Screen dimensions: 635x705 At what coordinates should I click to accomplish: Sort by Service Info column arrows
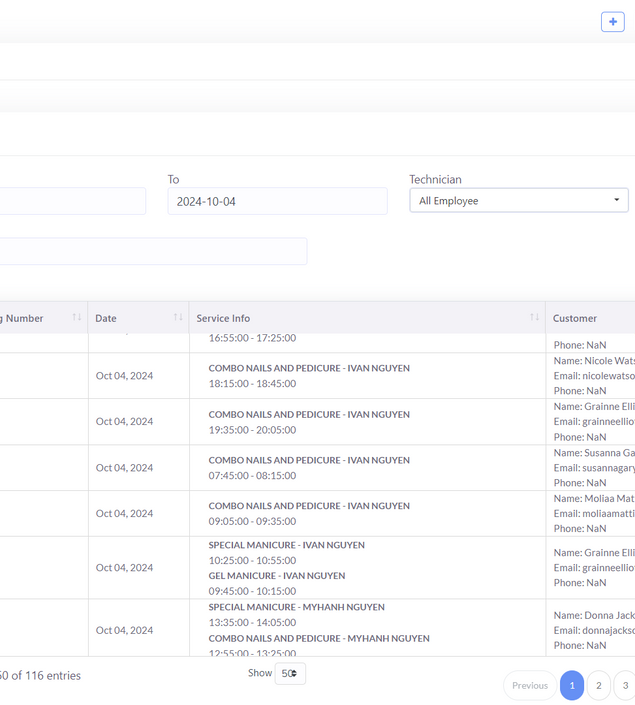tap(534, 318)
